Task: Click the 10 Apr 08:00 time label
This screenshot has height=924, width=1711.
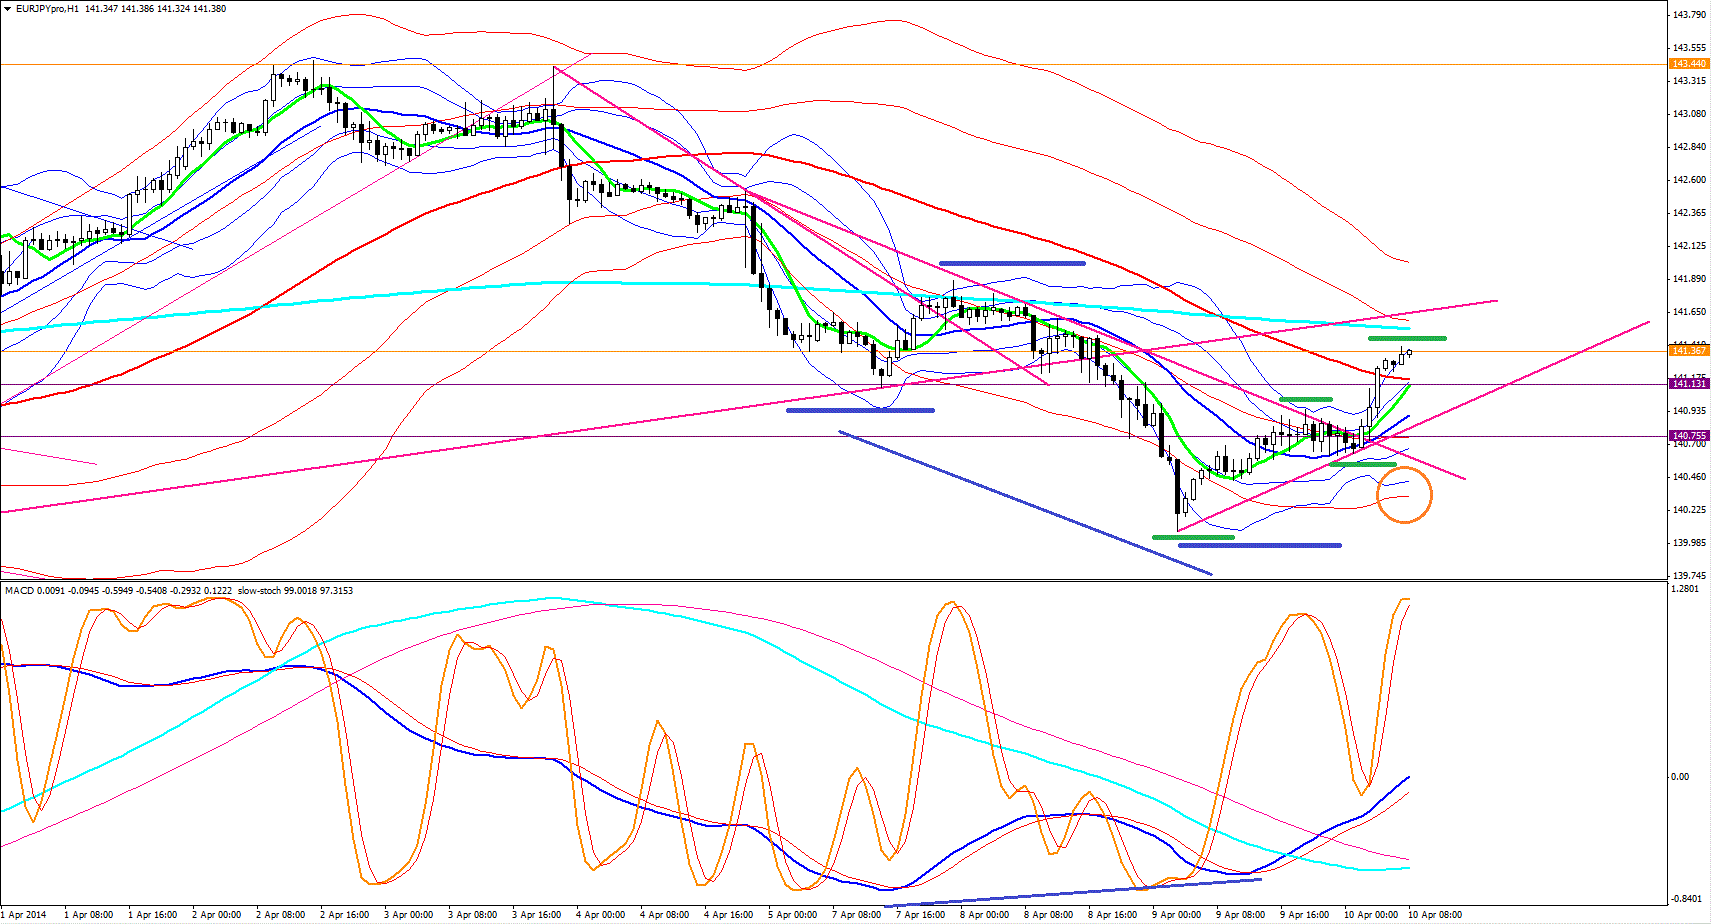Action: [1434, 915]
